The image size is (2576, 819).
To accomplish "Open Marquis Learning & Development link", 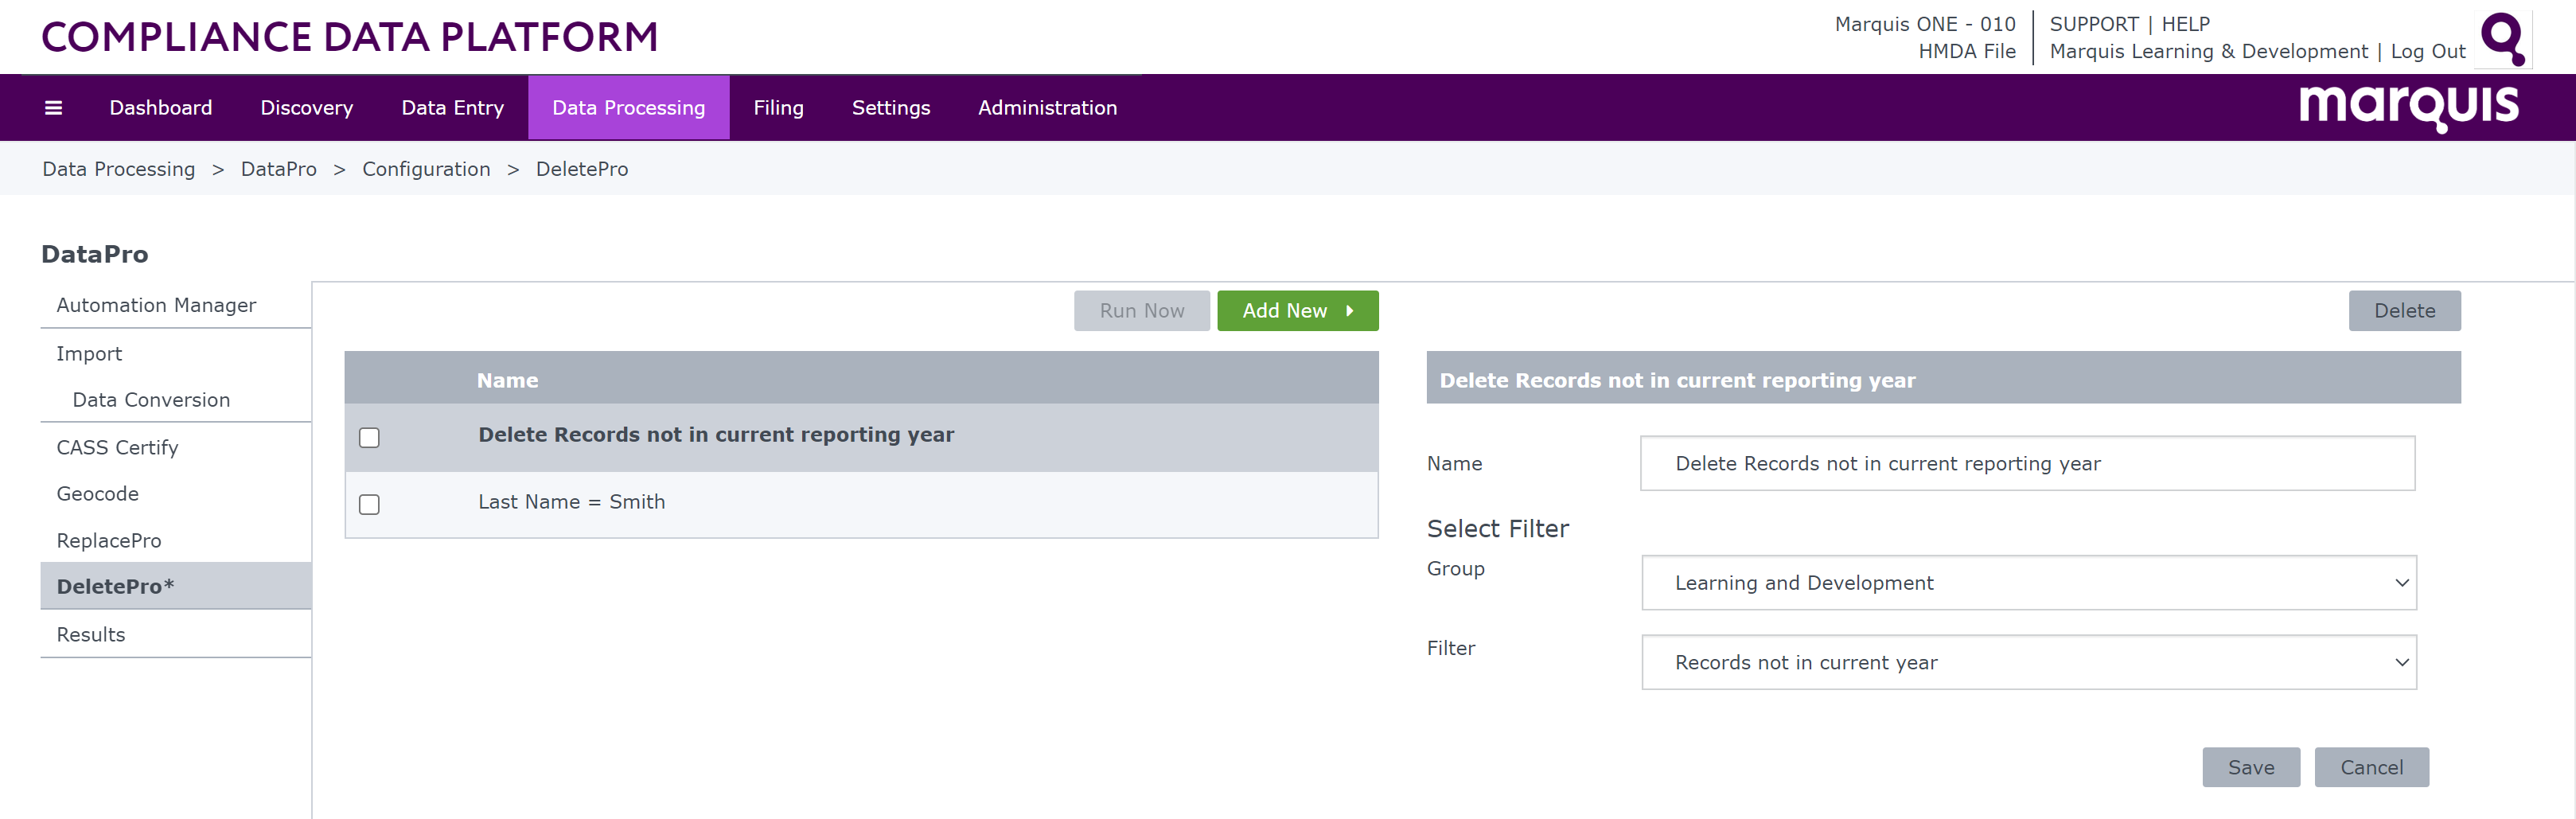I will pyautogui.click(x=2208, y=51).
